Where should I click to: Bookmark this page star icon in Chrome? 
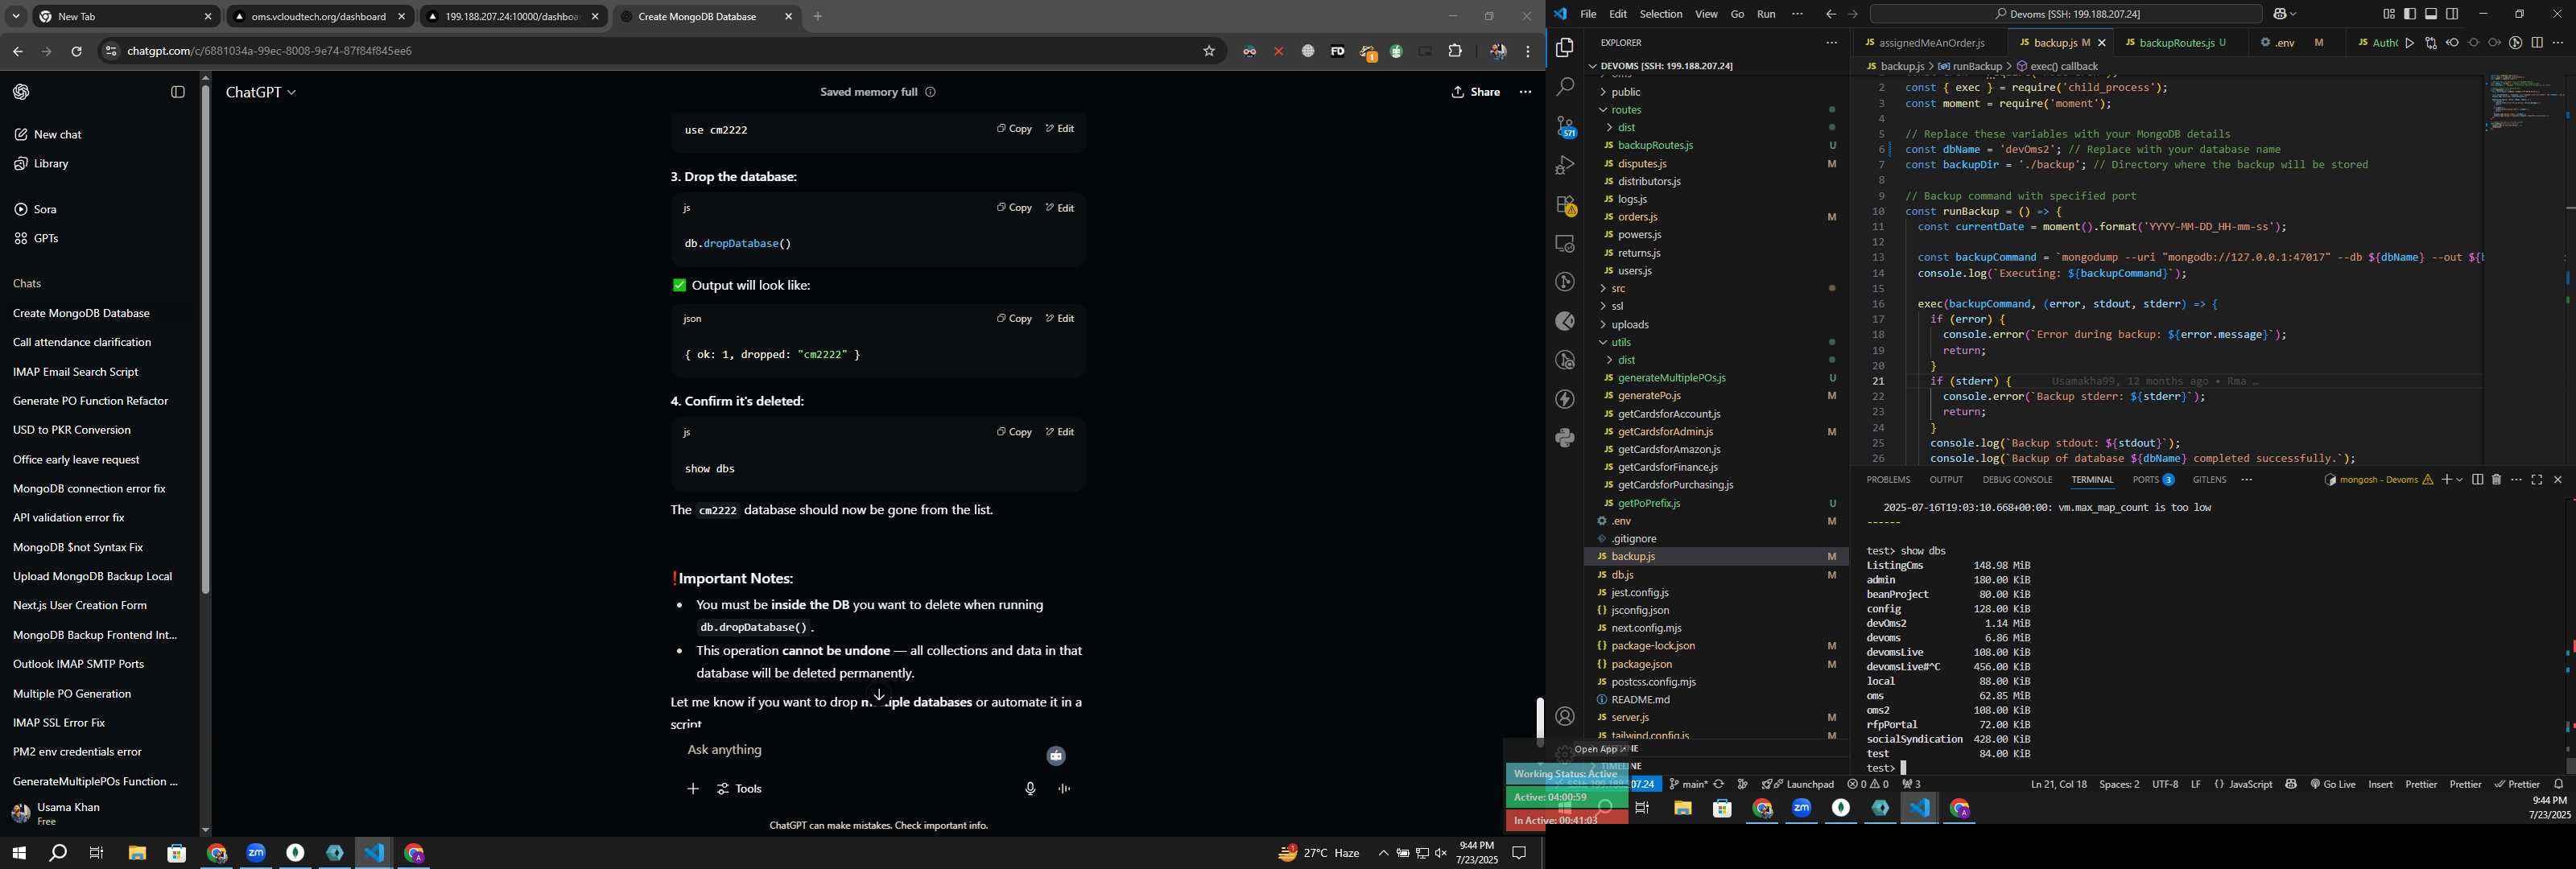pos(1209,51)
